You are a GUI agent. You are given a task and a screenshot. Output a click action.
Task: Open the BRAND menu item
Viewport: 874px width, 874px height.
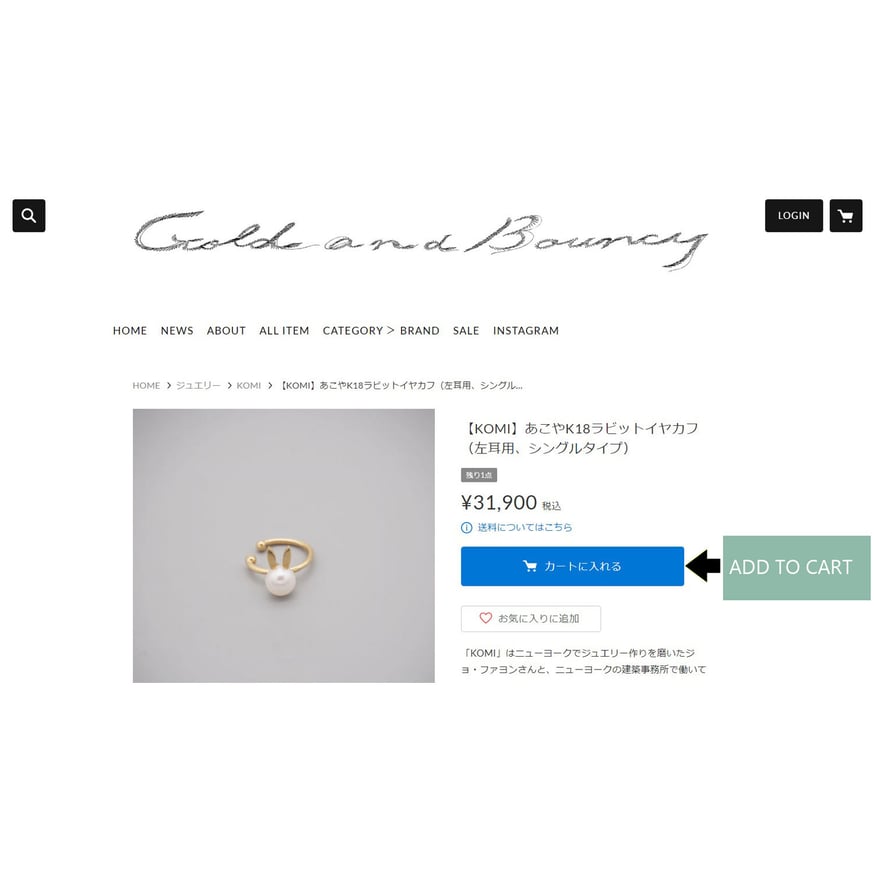tap(420, 331)
